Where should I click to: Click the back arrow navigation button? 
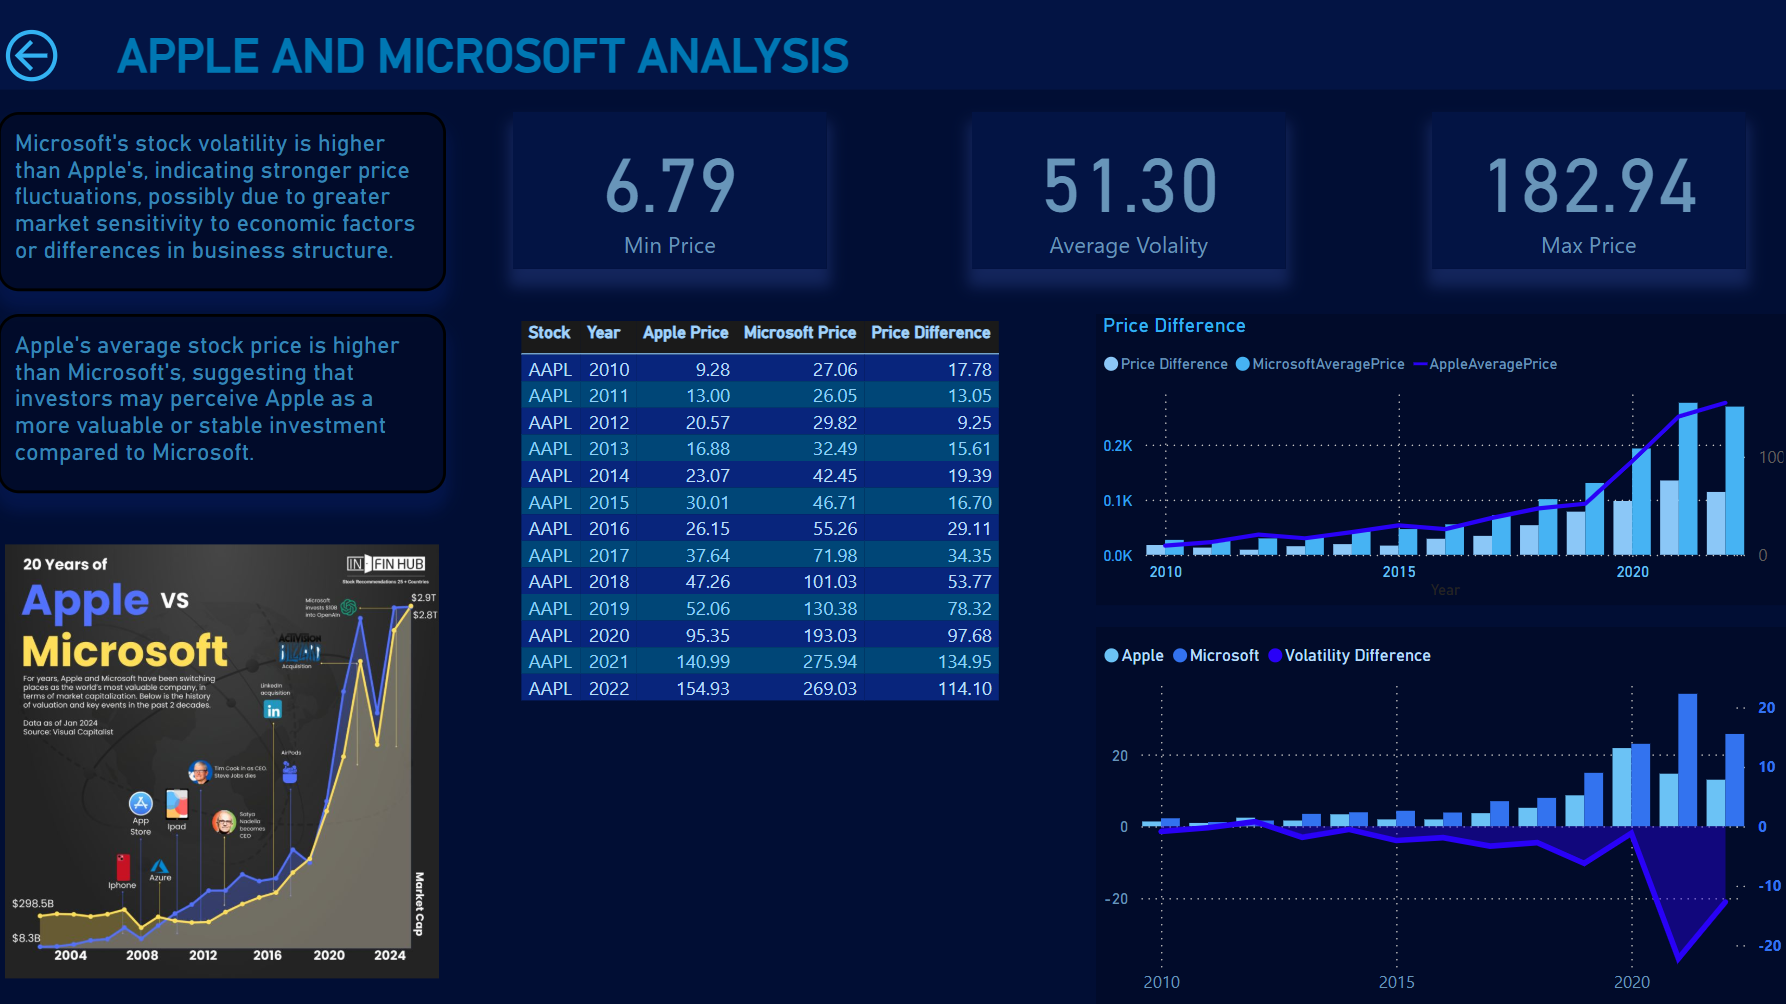tap(32, 56)
